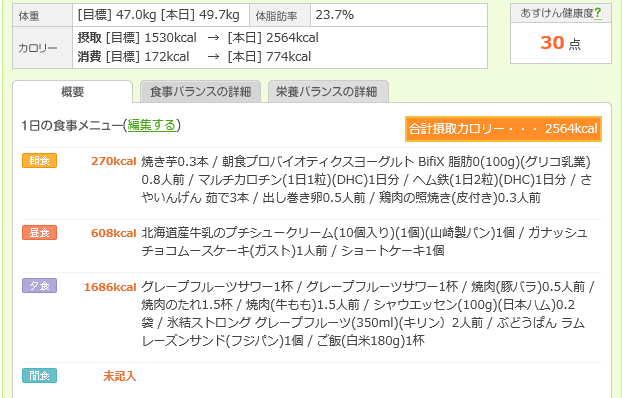Click the カロリー row label cell
This screenshot has height=398, width=622.
pos(42,48)
